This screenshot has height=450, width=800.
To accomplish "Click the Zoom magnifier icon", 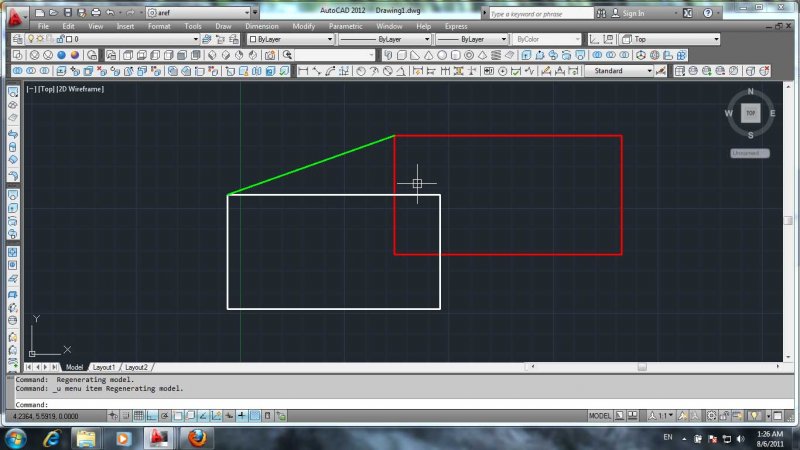I will tap(287, 55).
